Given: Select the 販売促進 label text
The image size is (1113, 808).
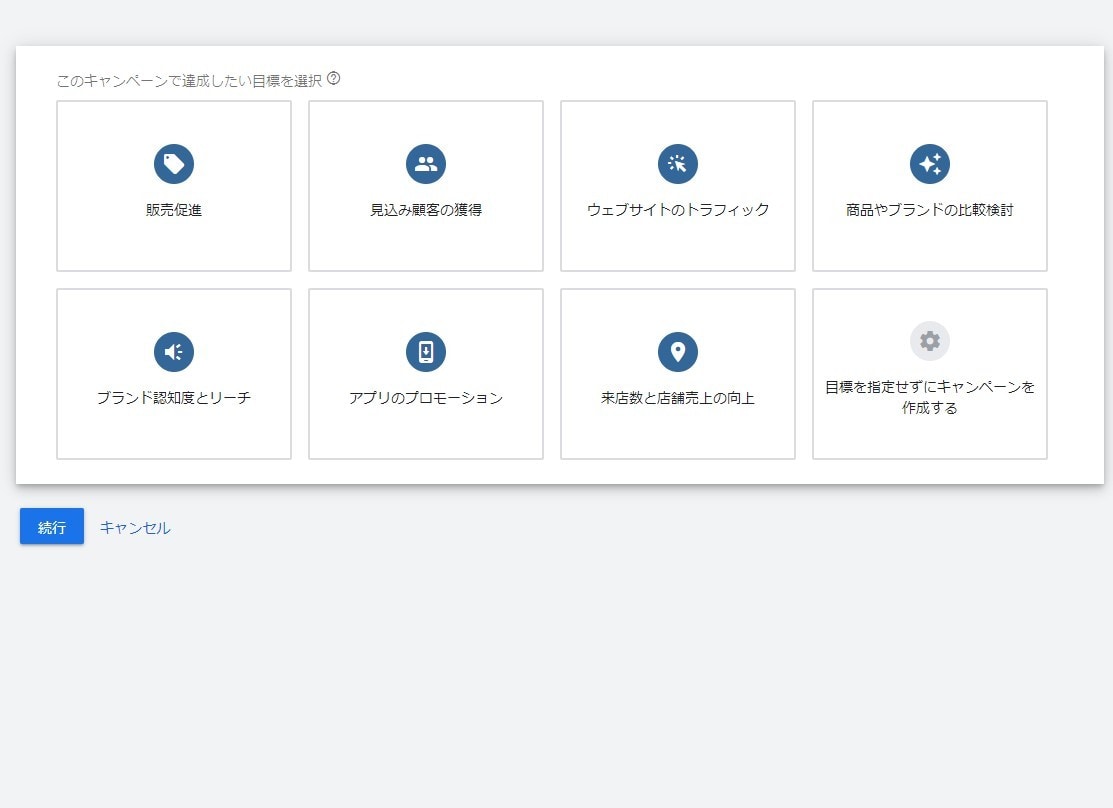Looking at the screenshot, I should pyautogui.click(x=174, y=210).
